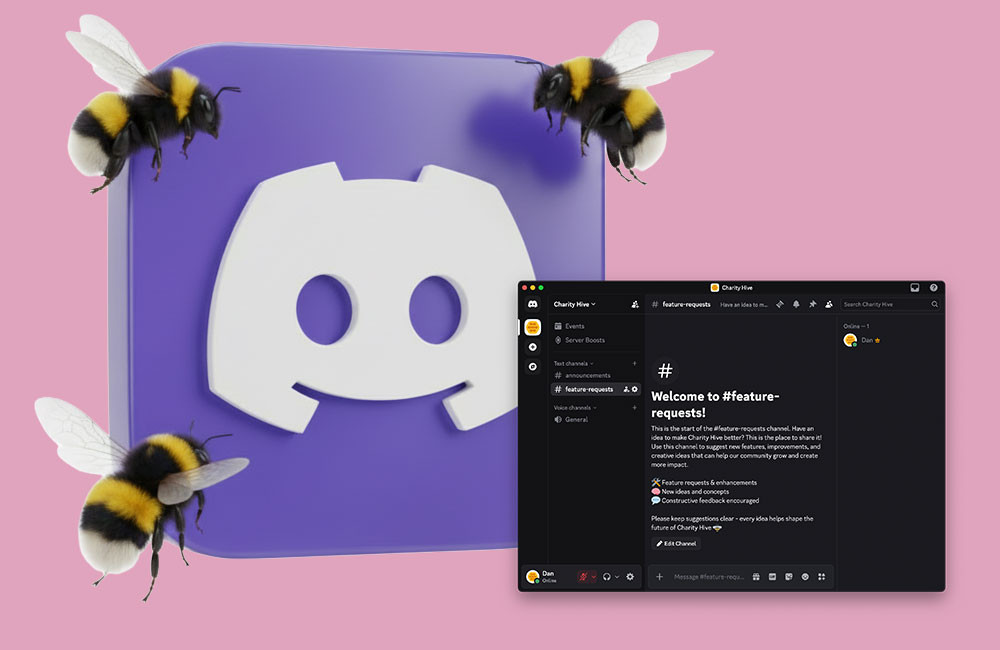Open the threads icon in channel header

coord(778,303)
